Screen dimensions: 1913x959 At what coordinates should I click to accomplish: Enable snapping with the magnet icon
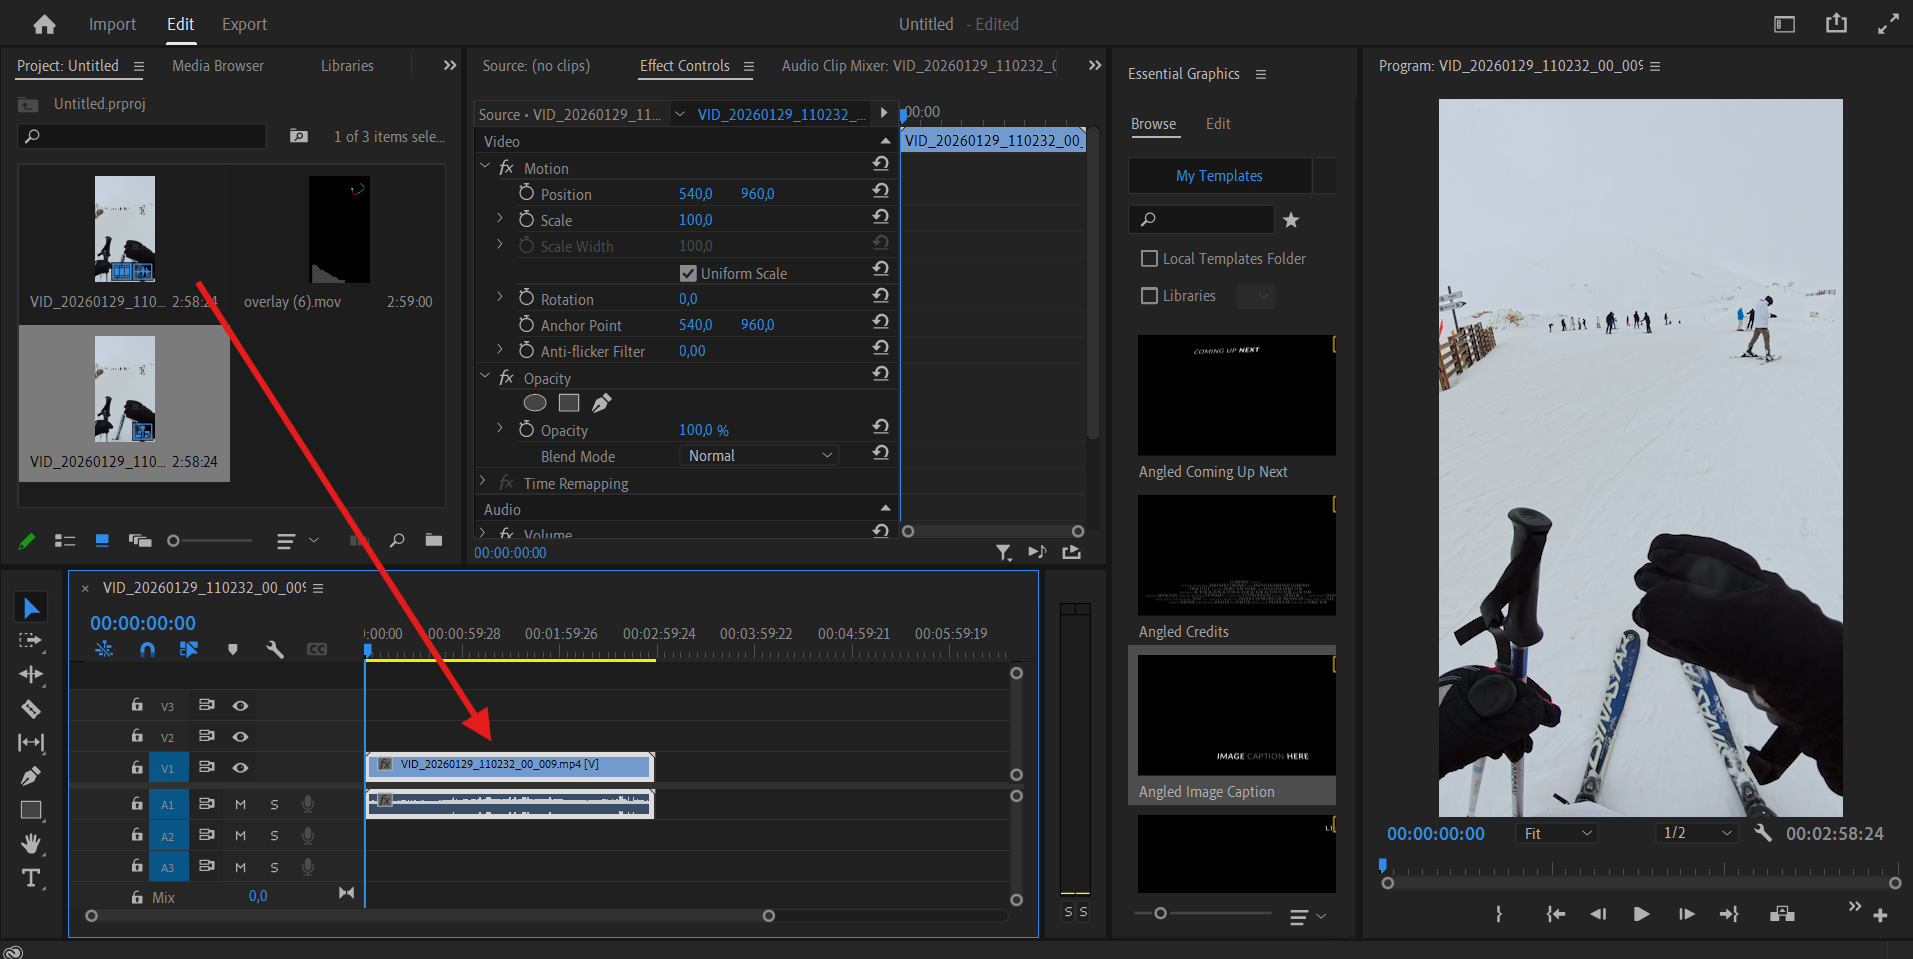click(x=147, y=649)
